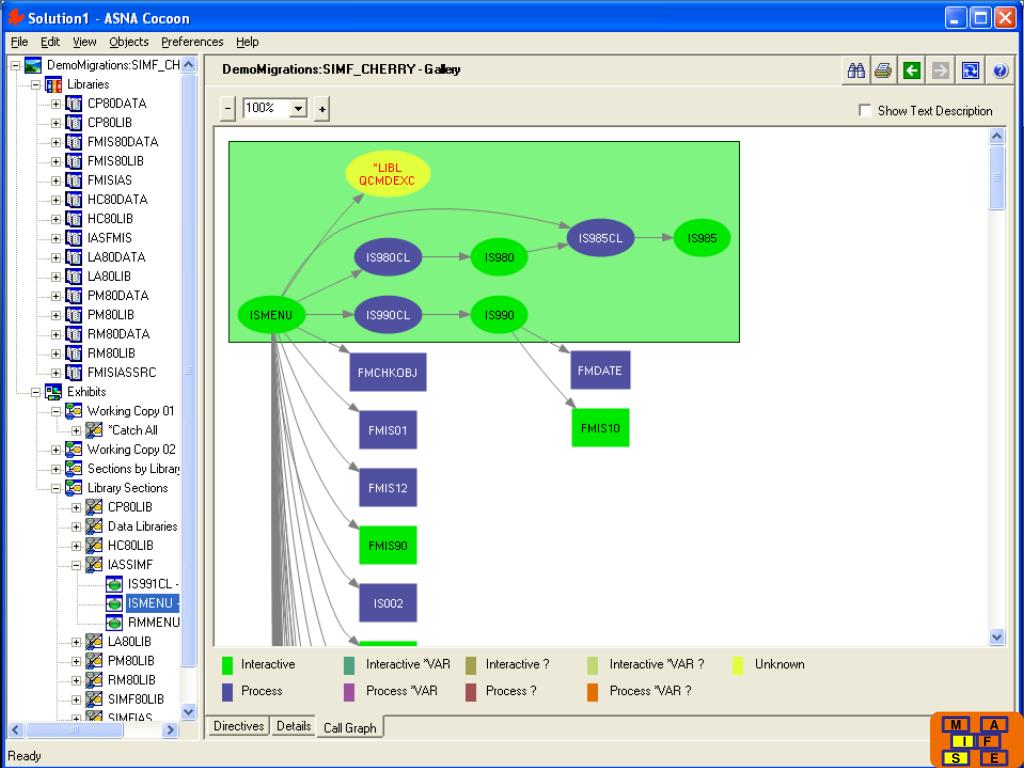1024x768 pixels.
Task: Expand the CP80DATA library node
Action: pyautogui.click(x=56, y=104)
